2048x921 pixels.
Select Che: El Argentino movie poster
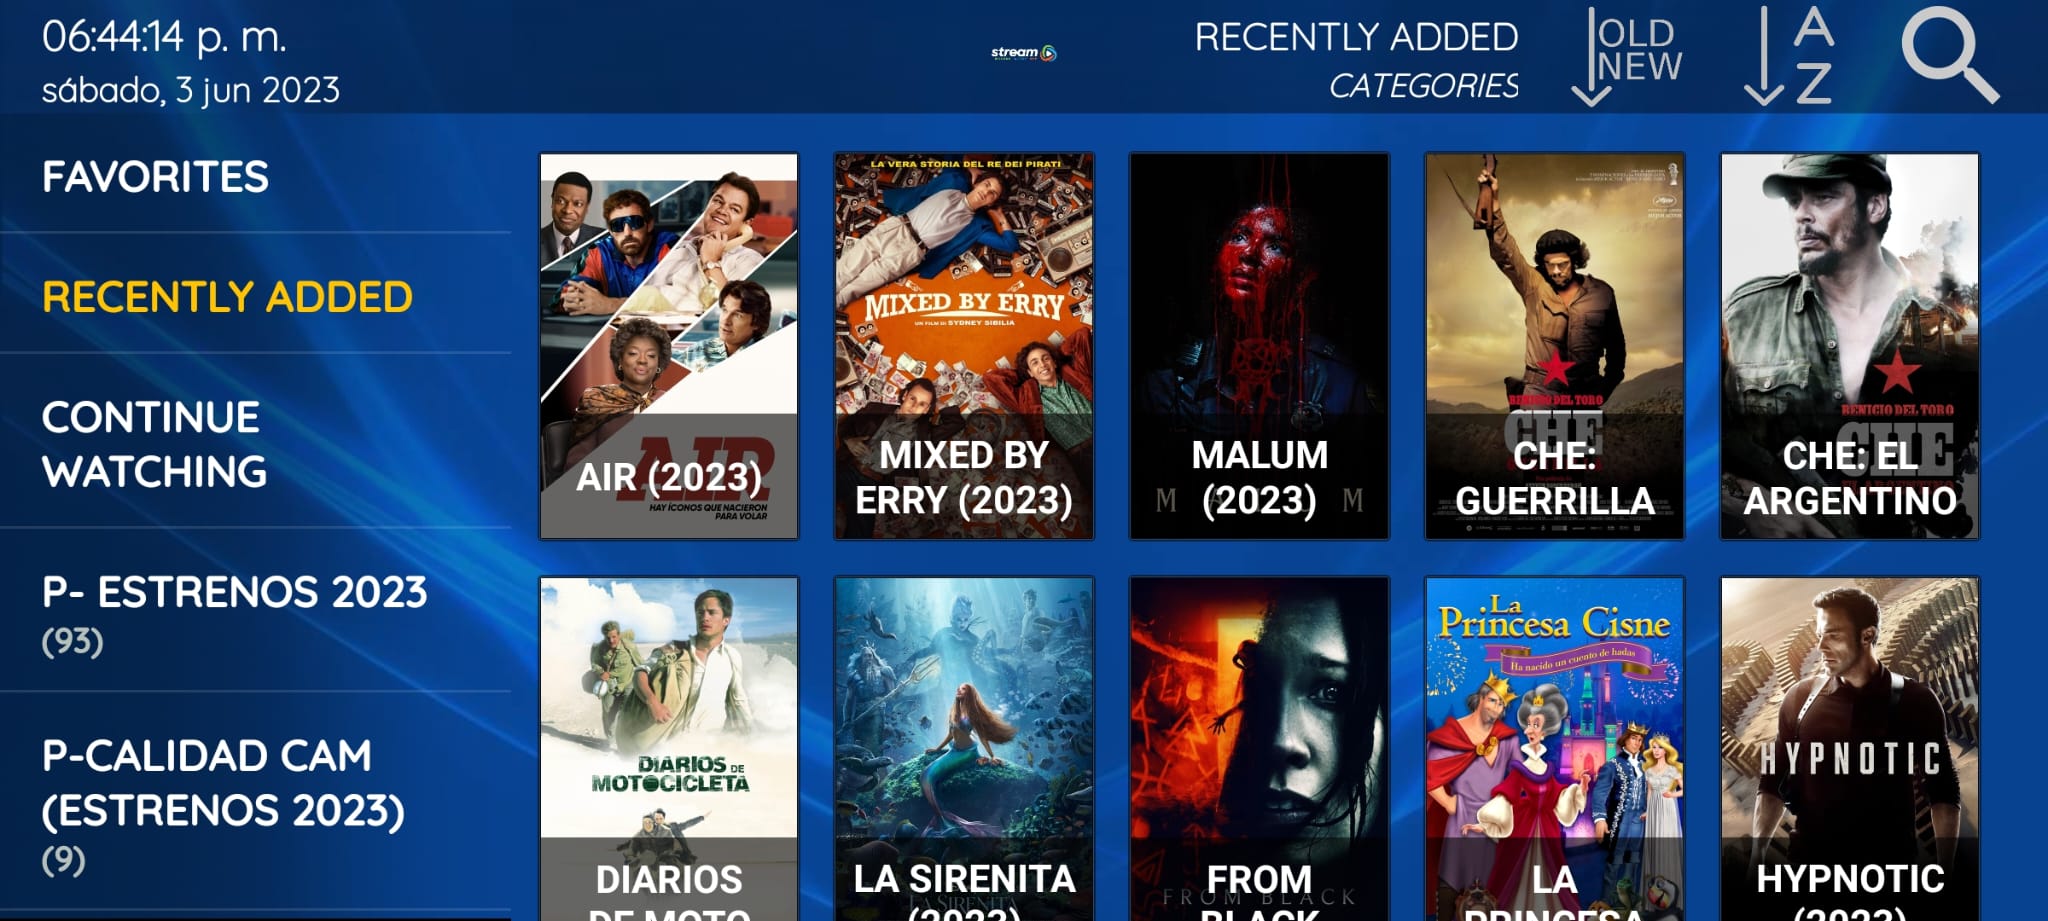1849,346
